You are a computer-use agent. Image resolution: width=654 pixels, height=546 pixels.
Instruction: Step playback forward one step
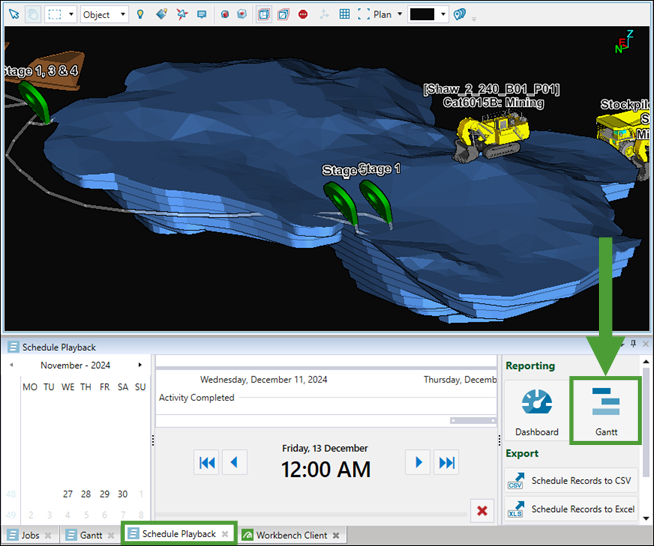420,462
